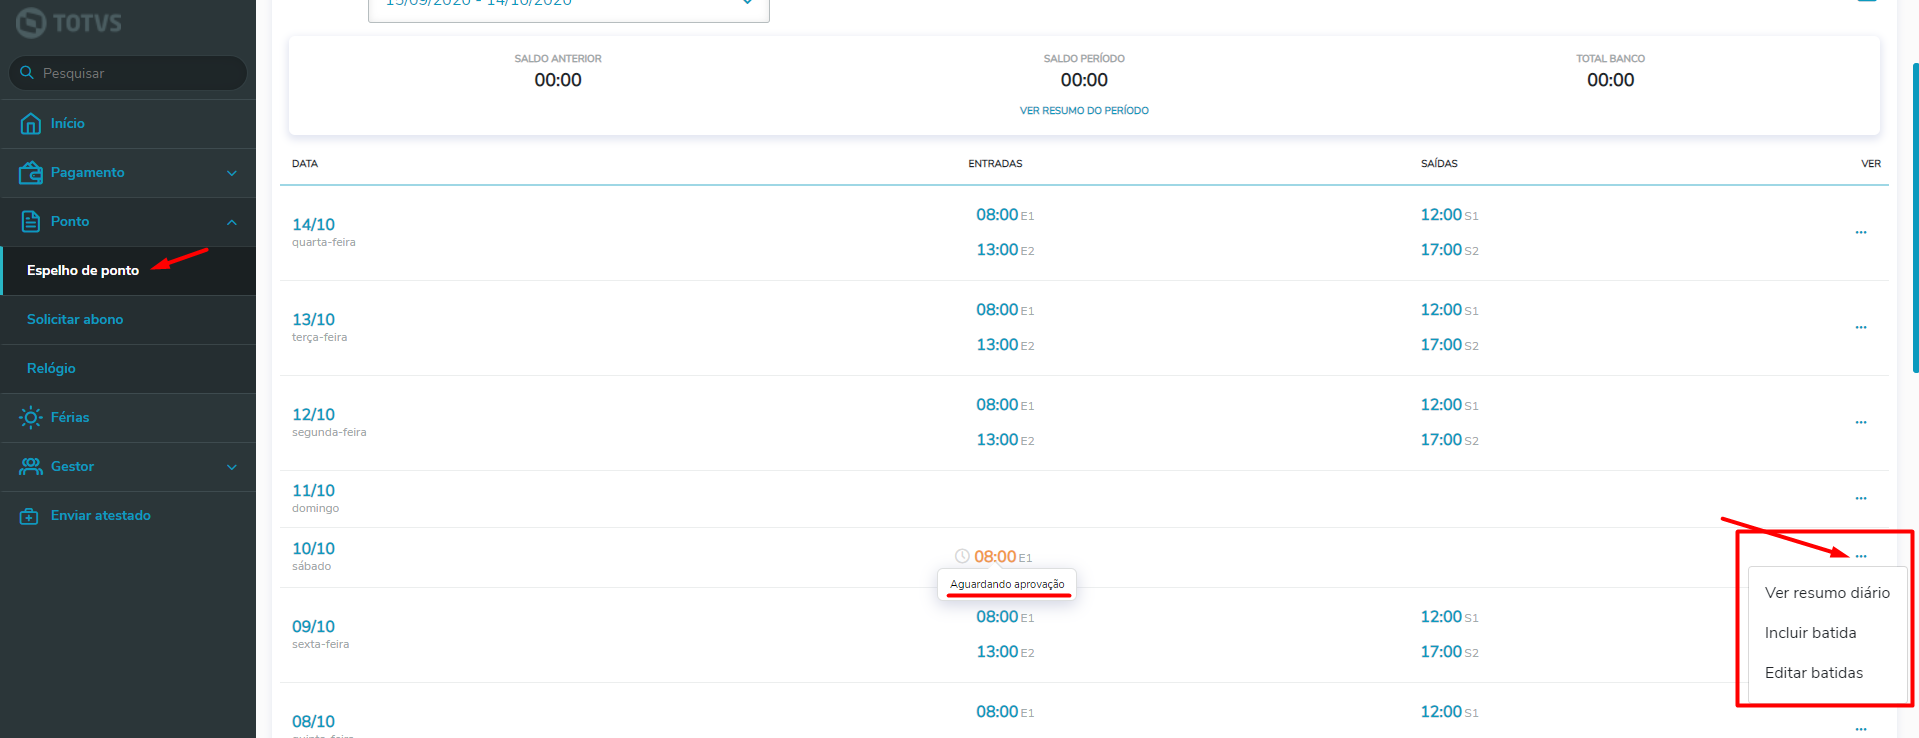Viewport: 1919px width, 738px height.
Task: Focus the Pesquisar search field
Action: click(x=128, y=73)
